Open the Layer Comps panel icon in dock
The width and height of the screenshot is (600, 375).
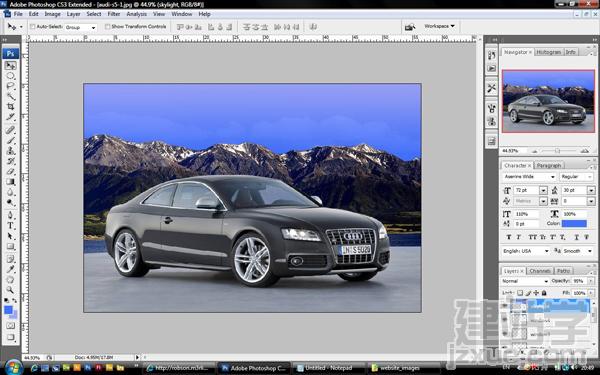[x=491, y=141]
